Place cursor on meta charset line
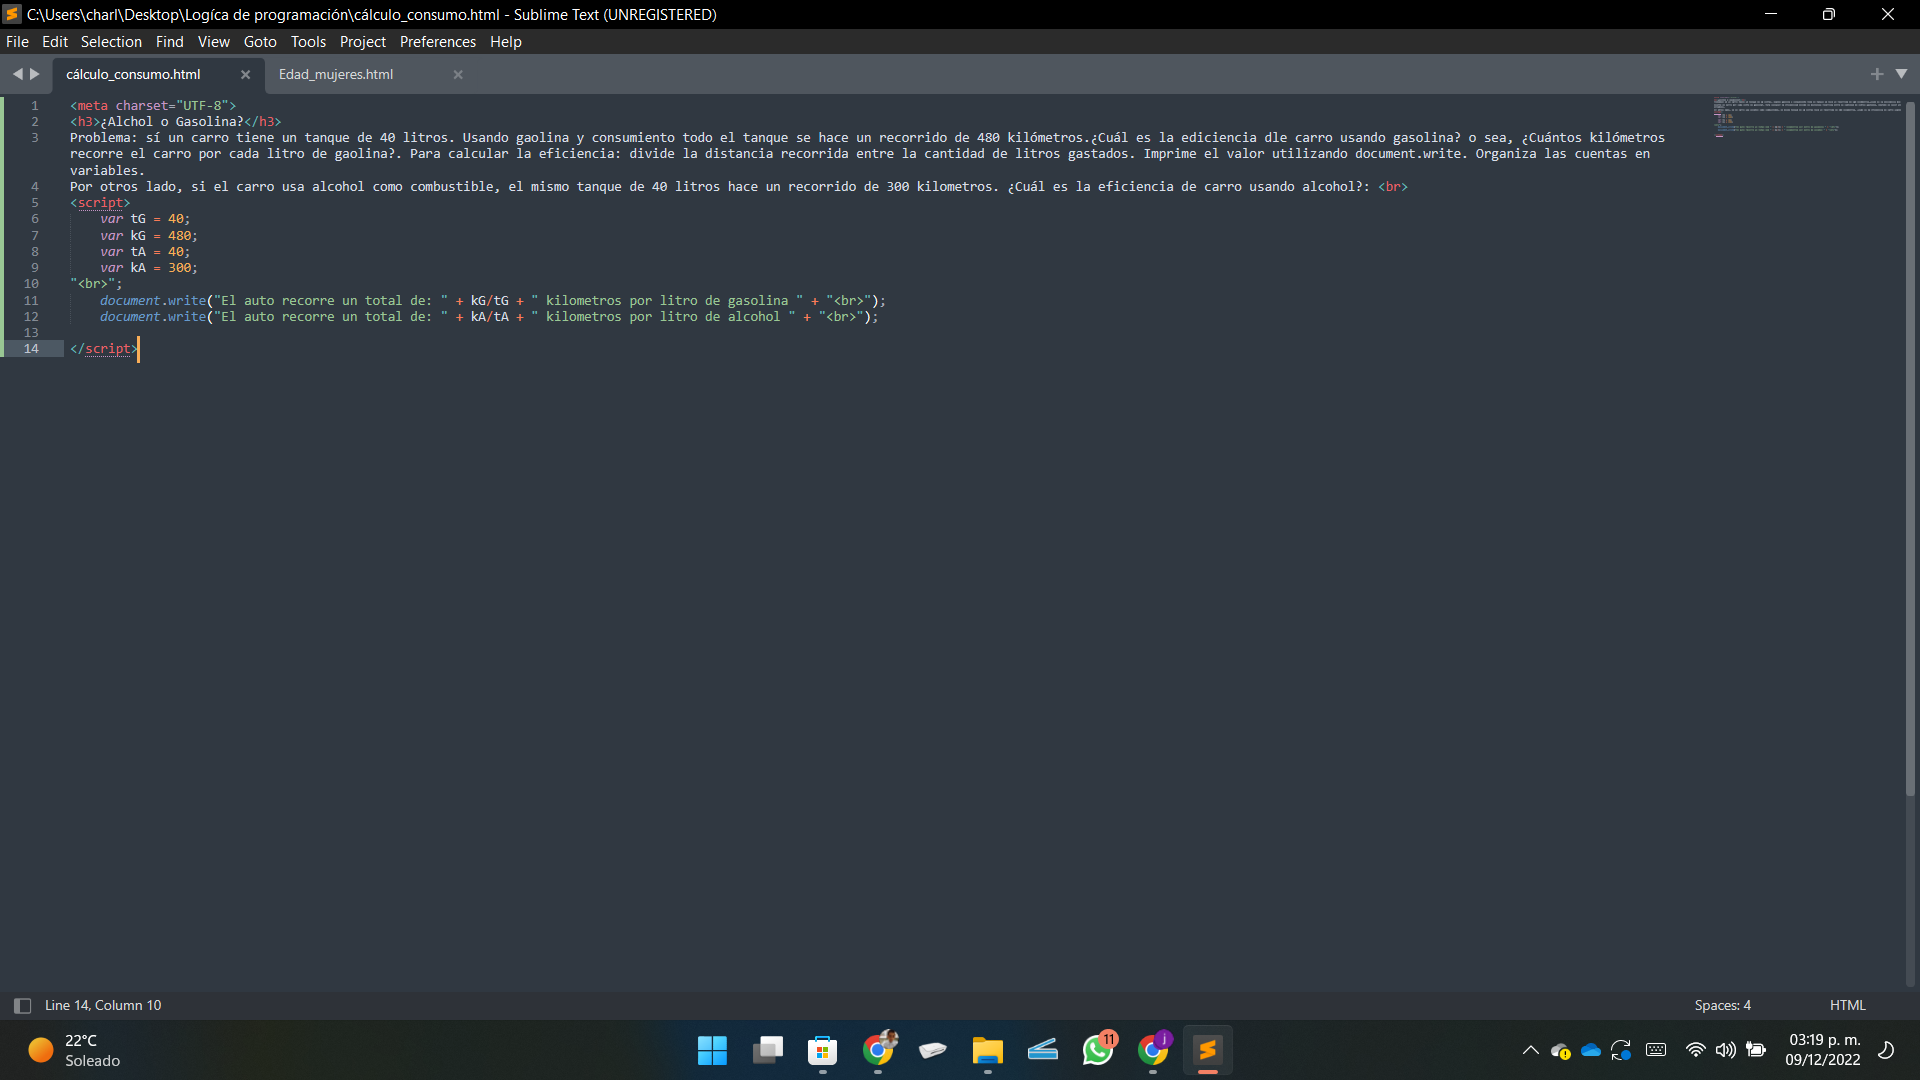This screenshot has height=1080, width=1920. click(x=153, y=106)
